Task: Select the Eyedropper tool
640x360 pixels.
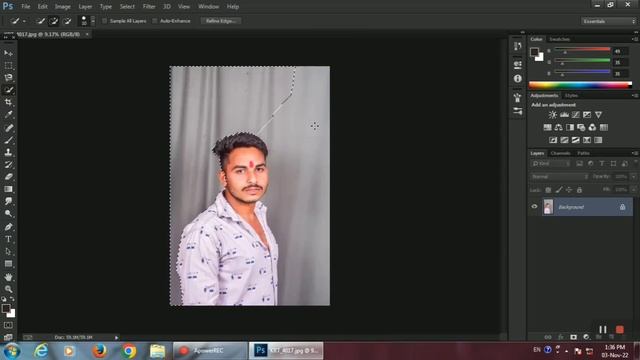Action: tap(8, 115)
